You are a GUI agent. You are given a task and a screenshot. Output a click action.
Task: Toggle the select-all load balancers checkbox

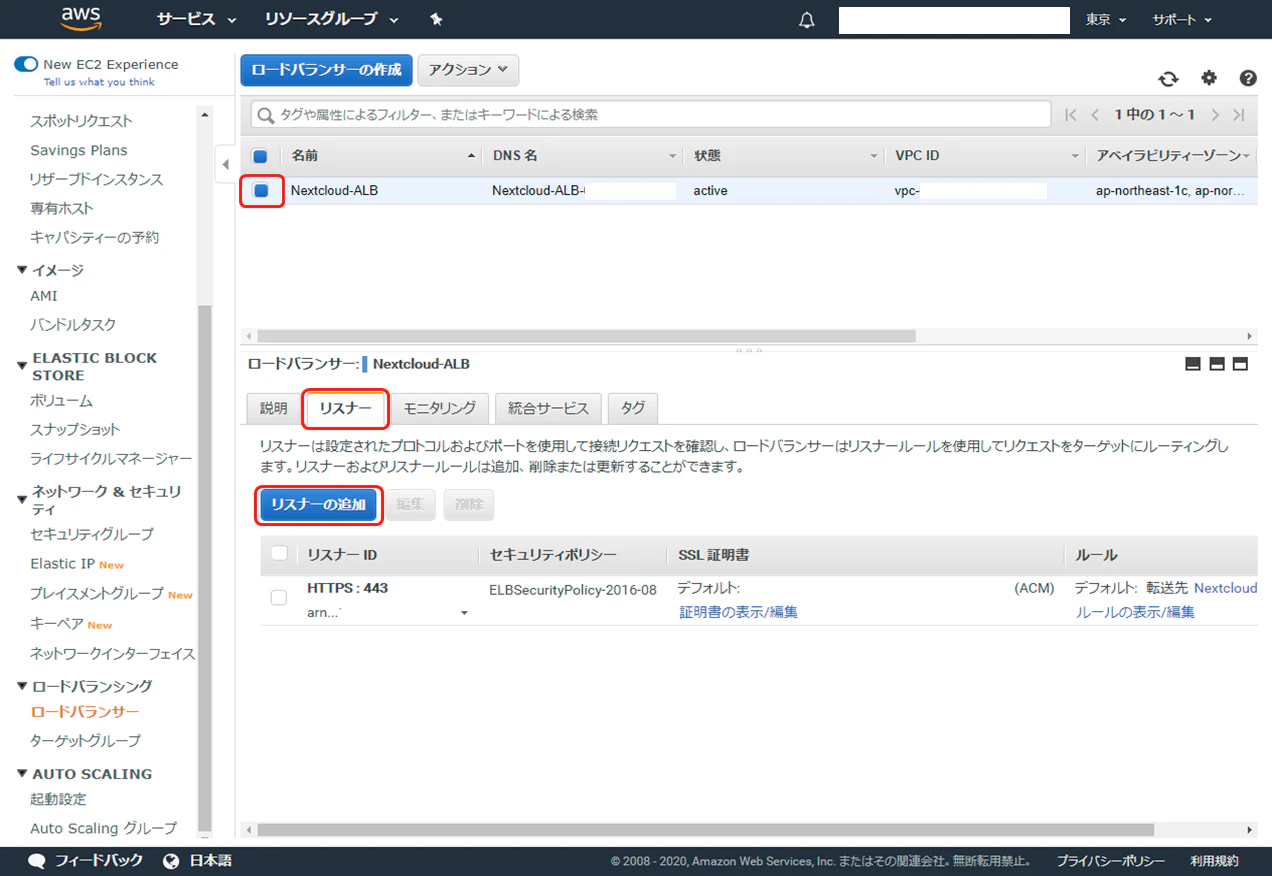[260, 156]
